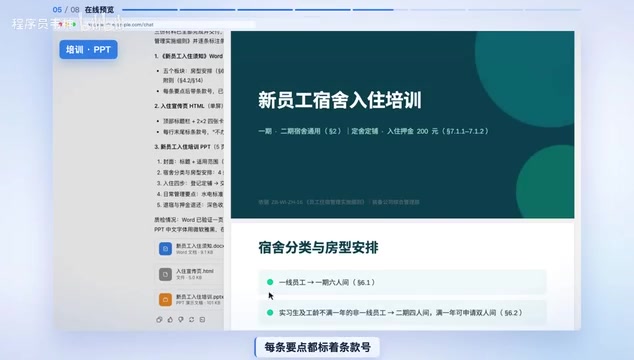Click the thumbs-up icon below the reply
The height and width of the screenshot is (360, 634).
click(170, 320)
